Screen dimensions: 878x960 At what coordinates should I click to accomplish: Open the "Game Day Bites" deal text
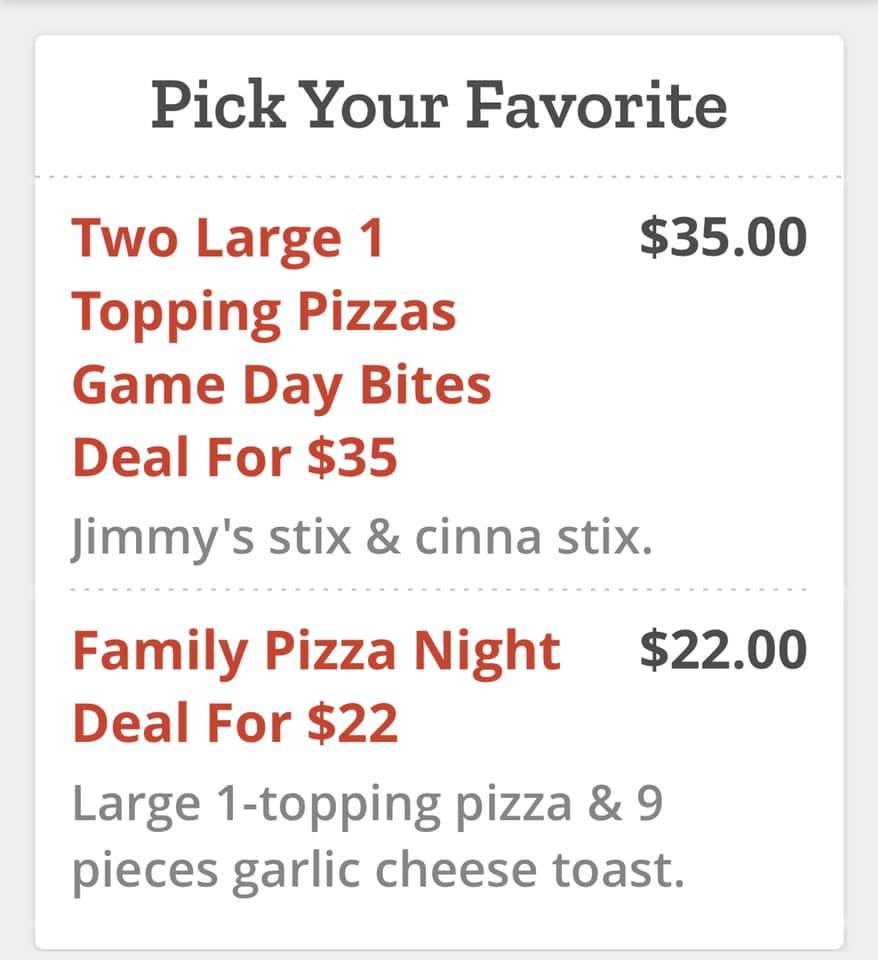281,385
